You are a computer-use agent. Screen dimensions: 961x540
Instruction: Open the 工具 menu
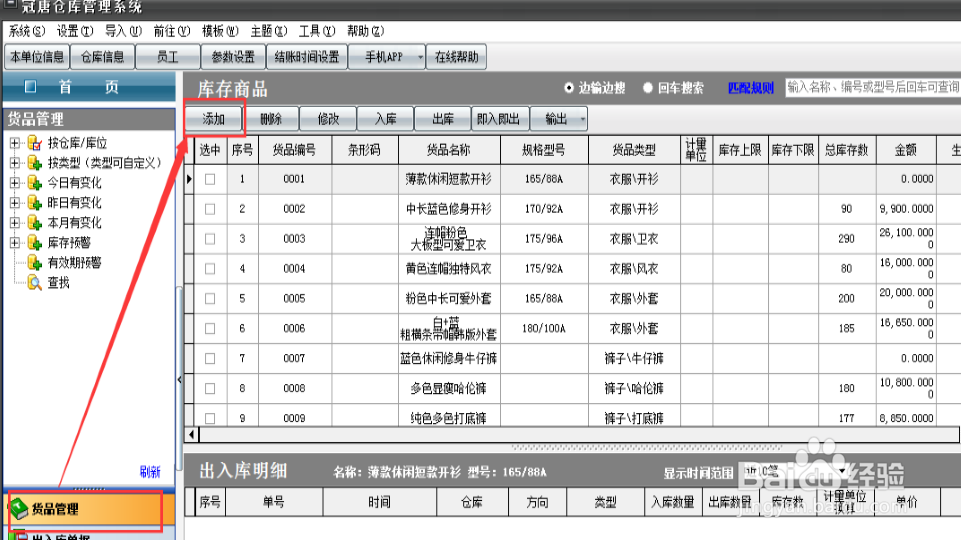(317, 31)
